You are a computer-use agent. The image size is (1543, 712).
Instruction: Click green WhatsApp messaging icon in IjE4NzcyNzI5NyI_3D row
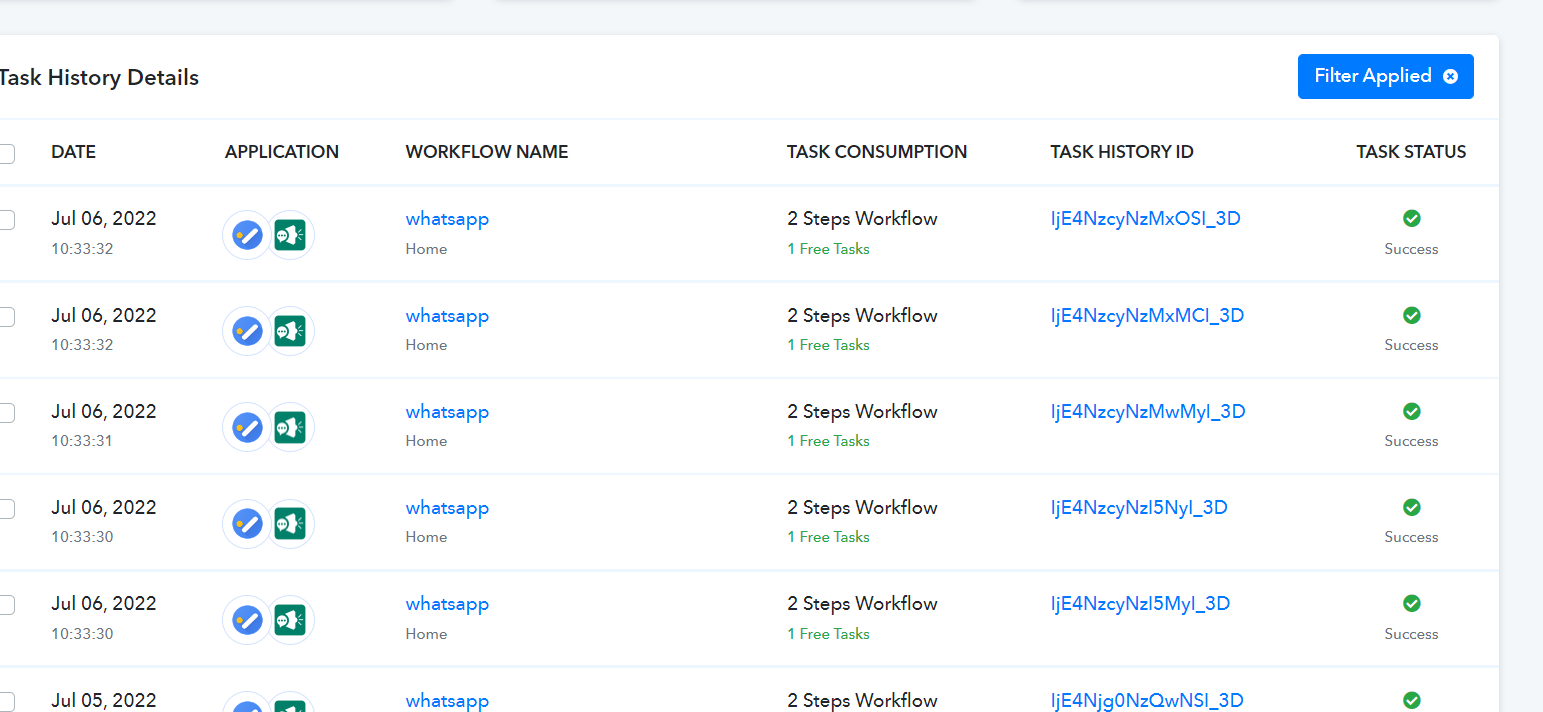[290, 523]
